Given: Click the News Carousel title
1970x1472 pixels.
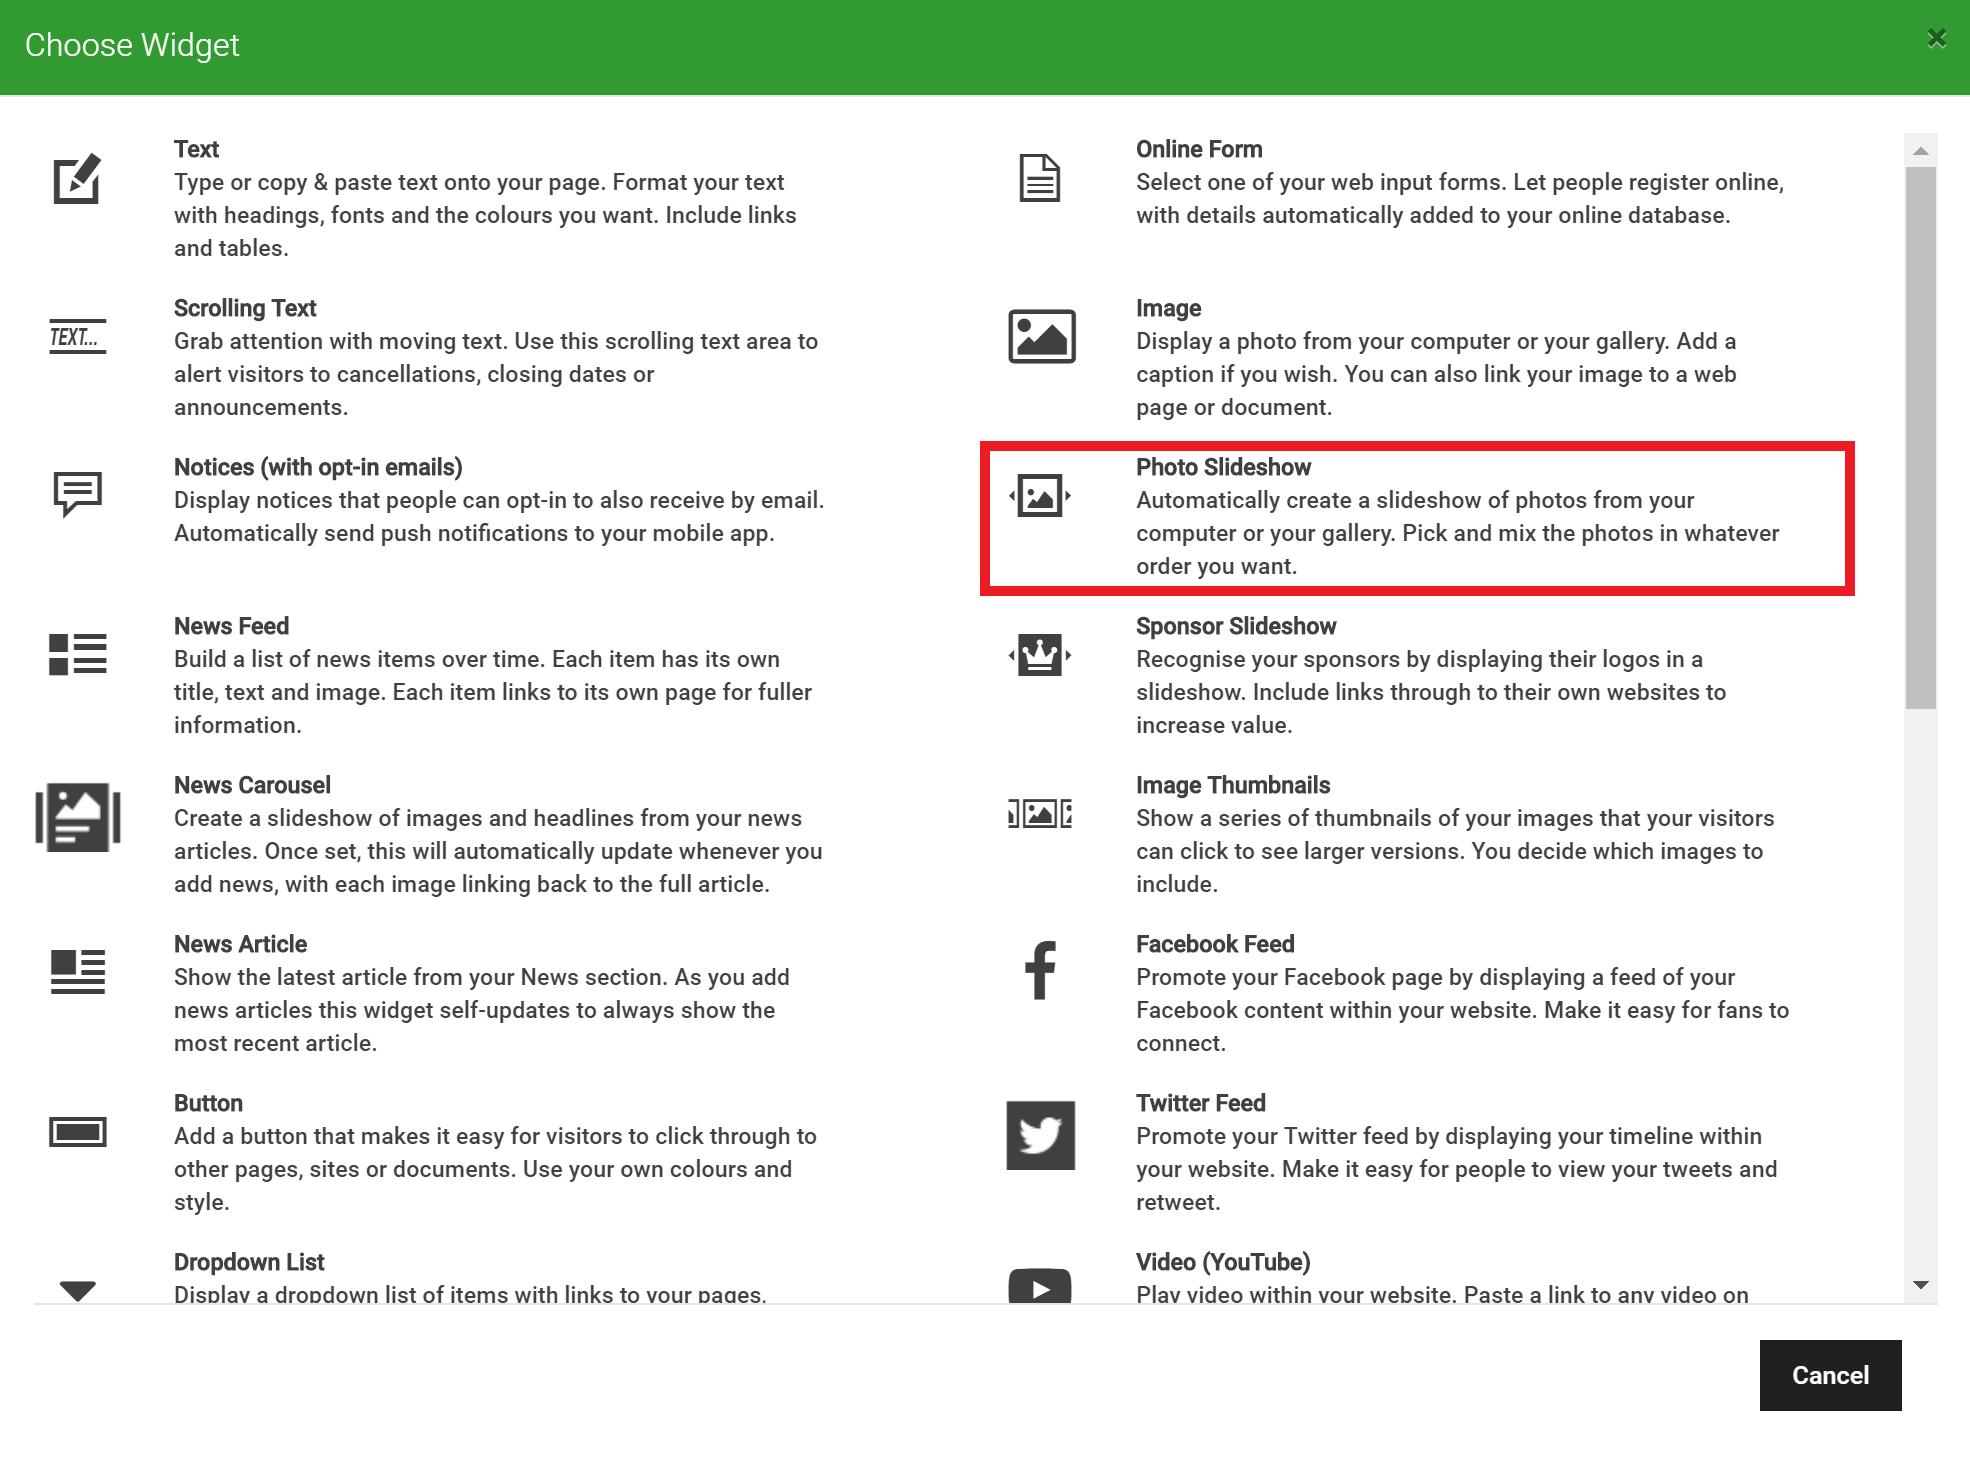Looking at the screenshot, I should [252, 785].
